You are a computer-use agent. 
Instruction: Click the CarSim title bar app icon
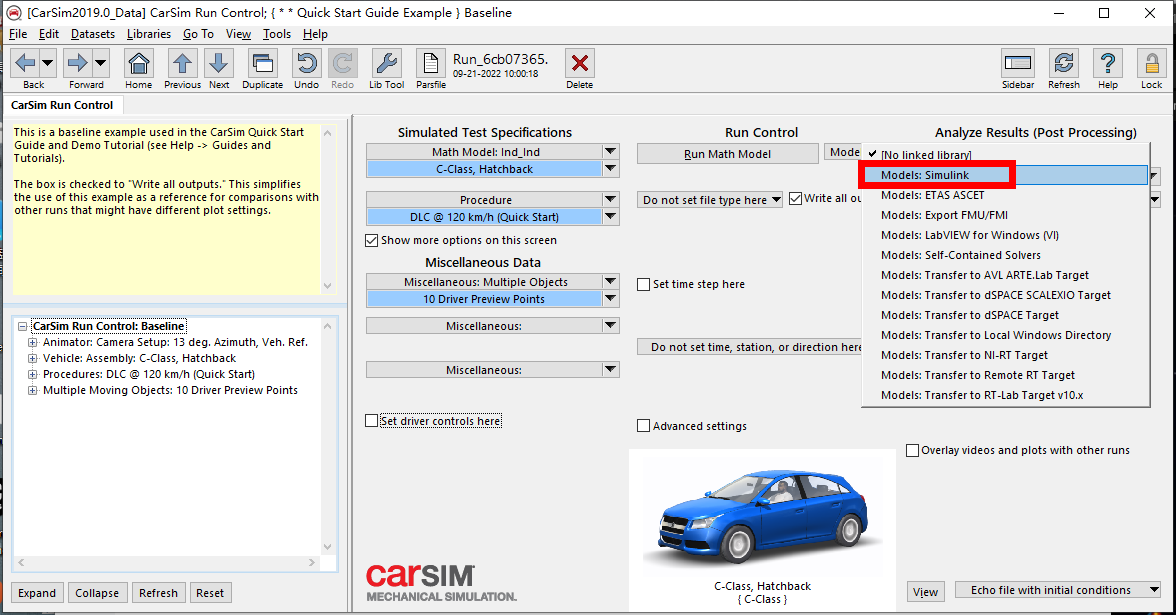click(x=14, y=13)
